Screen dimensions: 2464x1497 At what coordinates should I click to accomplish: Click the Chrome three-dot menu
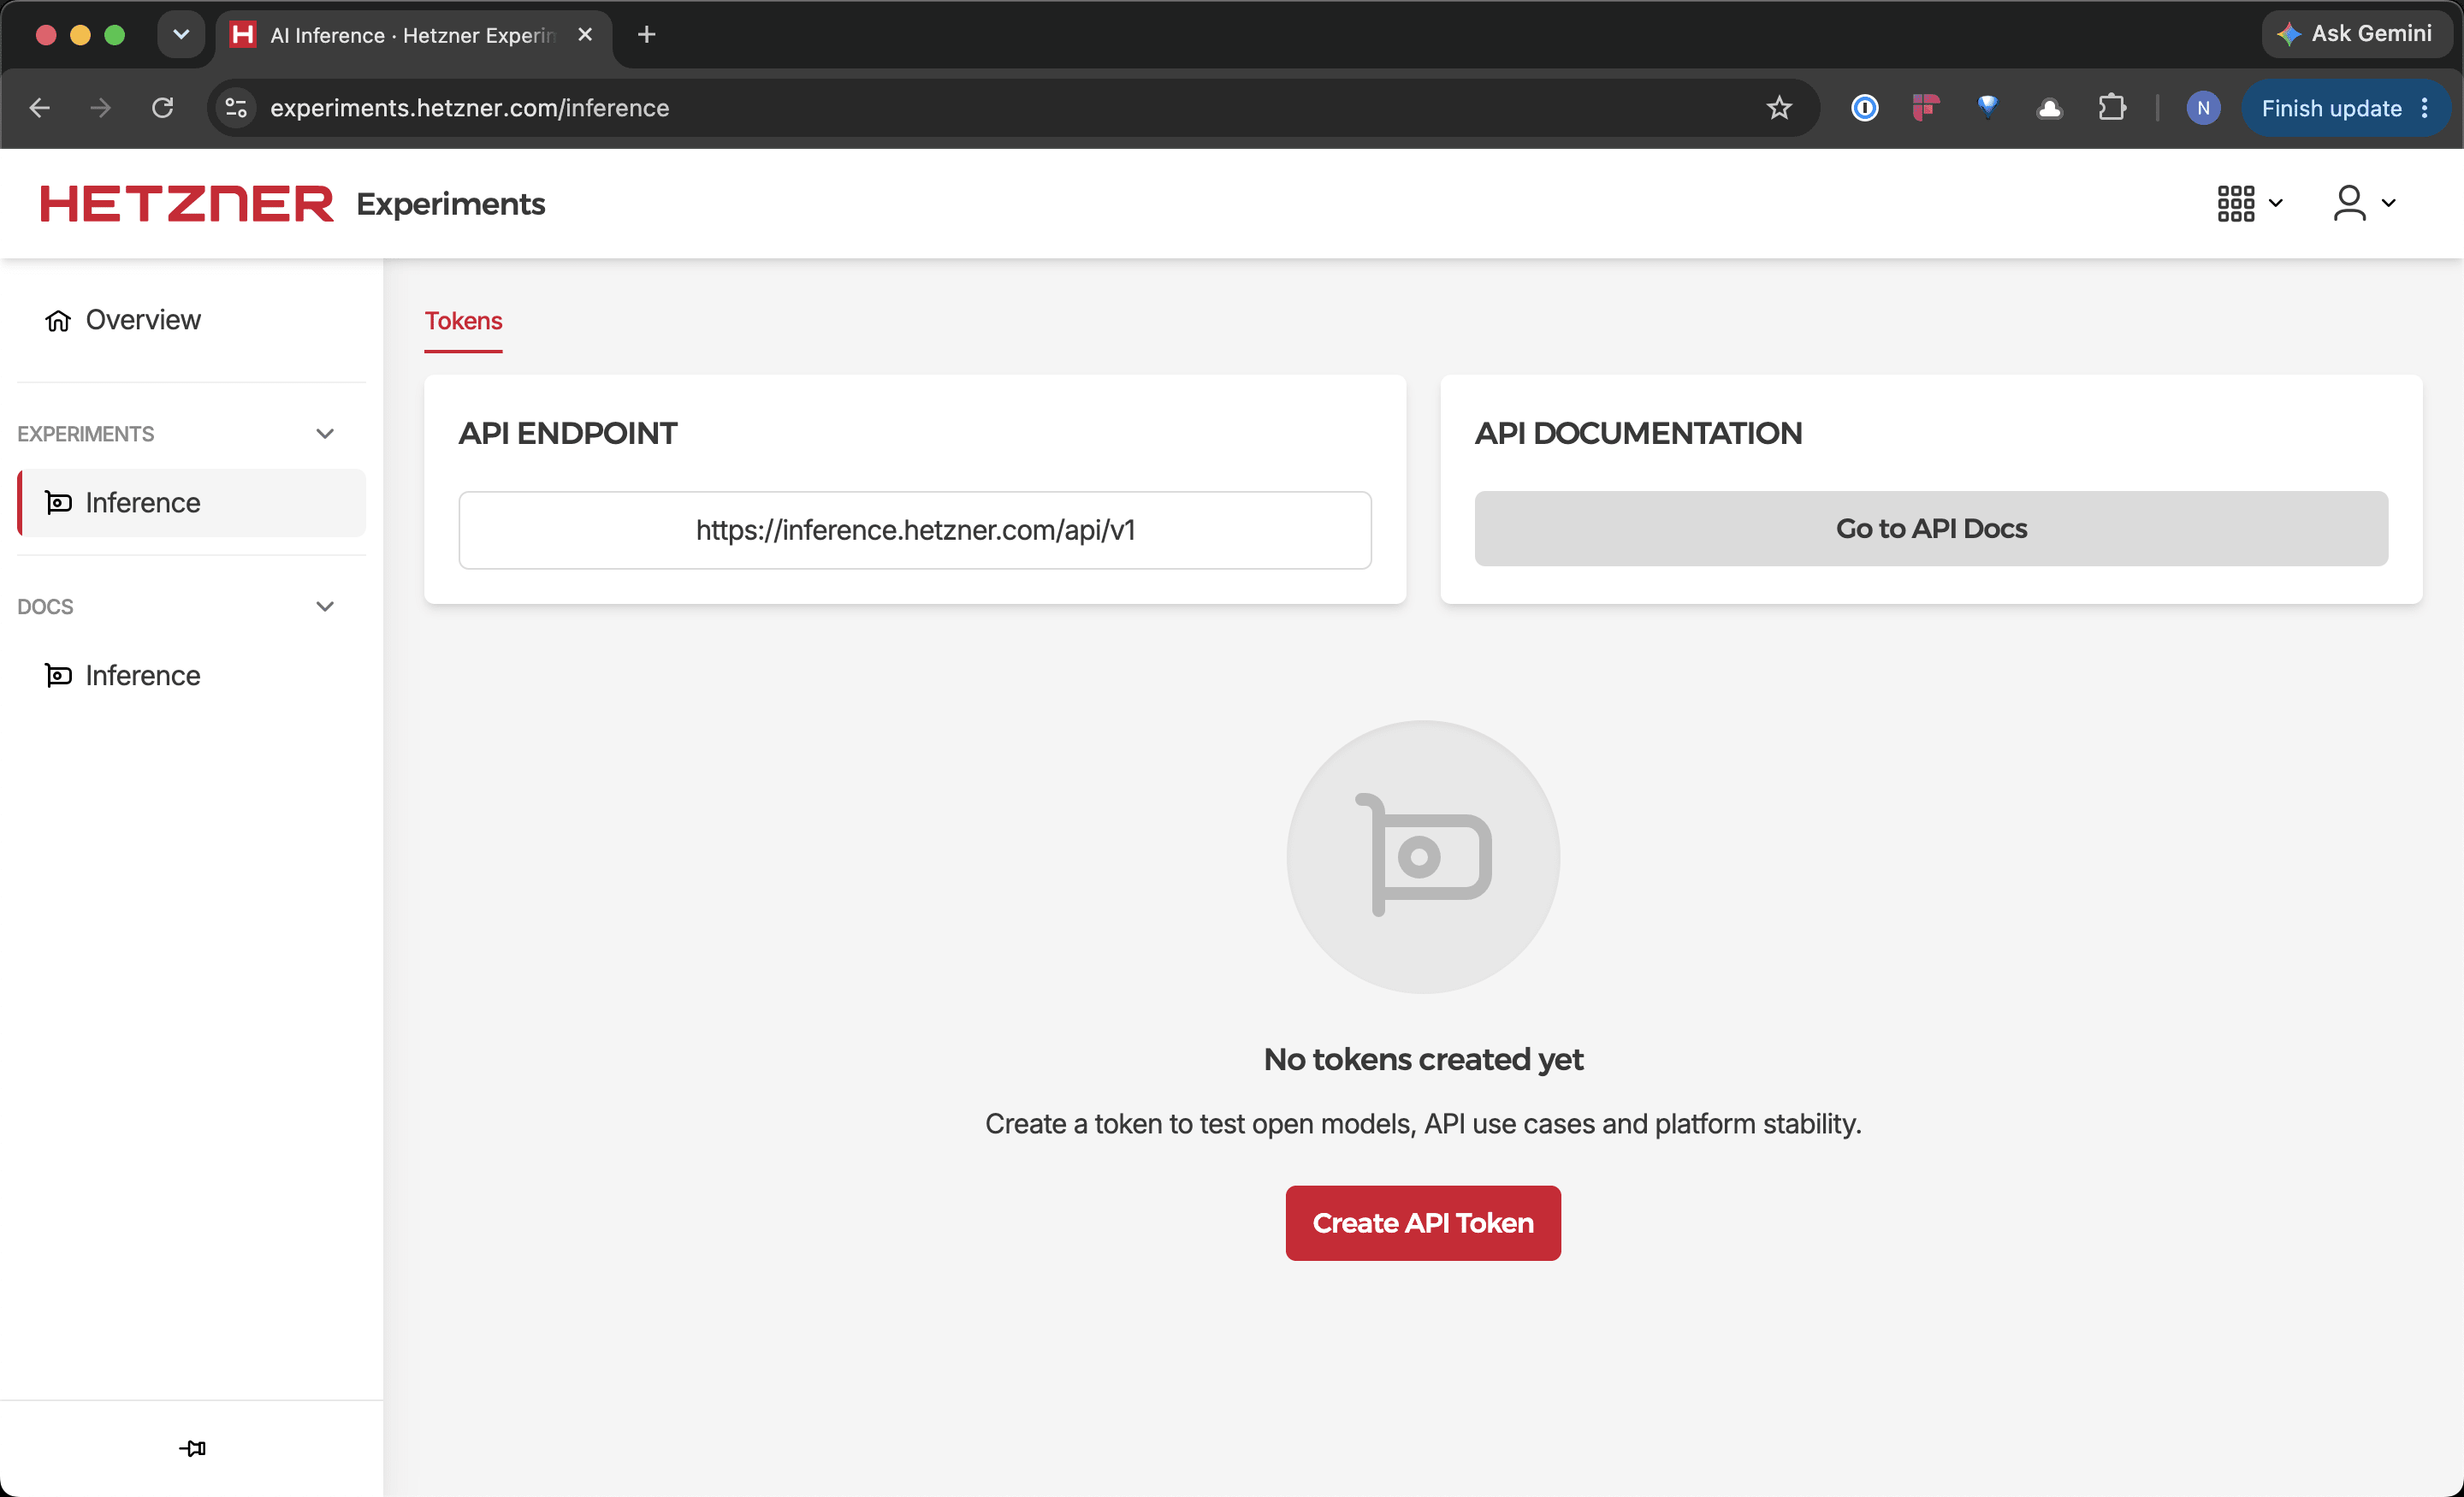click(2425, 108)
